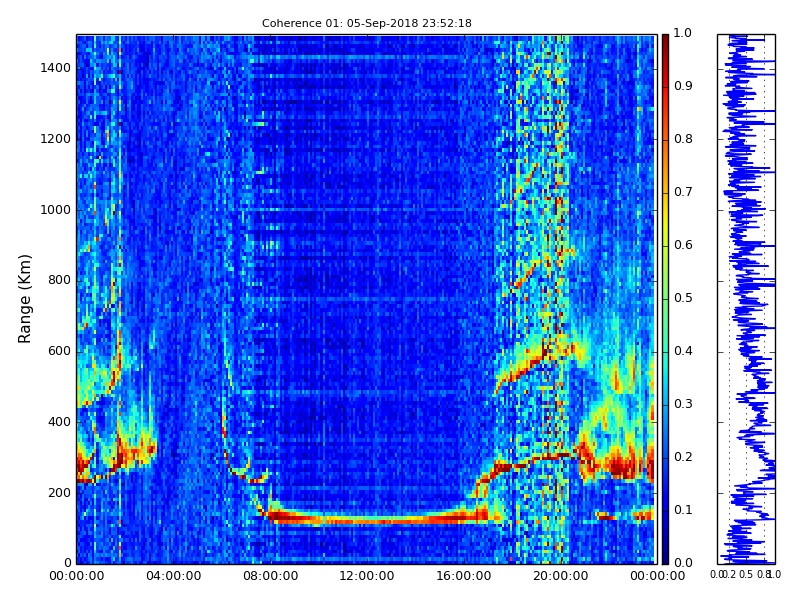800x600 pixels.
Task: Click the colorbar 0.5 tick label
Action: pos(683,298)
